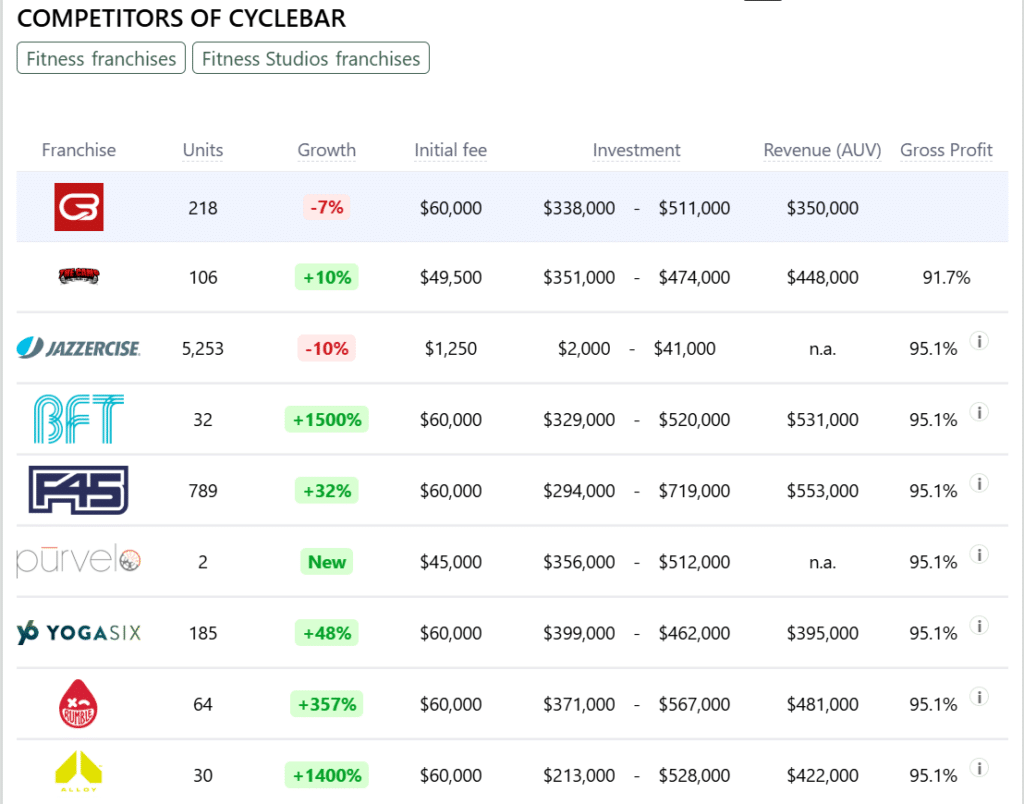The image size is (1024, 804).
Task: Click the +32% growth badge
Action: point(327,490)
